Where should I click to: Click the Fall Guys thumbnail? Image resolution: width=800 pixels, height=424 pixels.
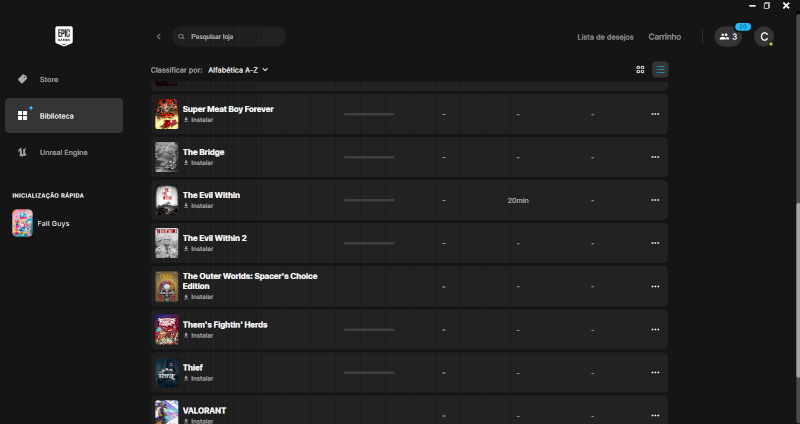pyautogui.click(x=22, y=223)
